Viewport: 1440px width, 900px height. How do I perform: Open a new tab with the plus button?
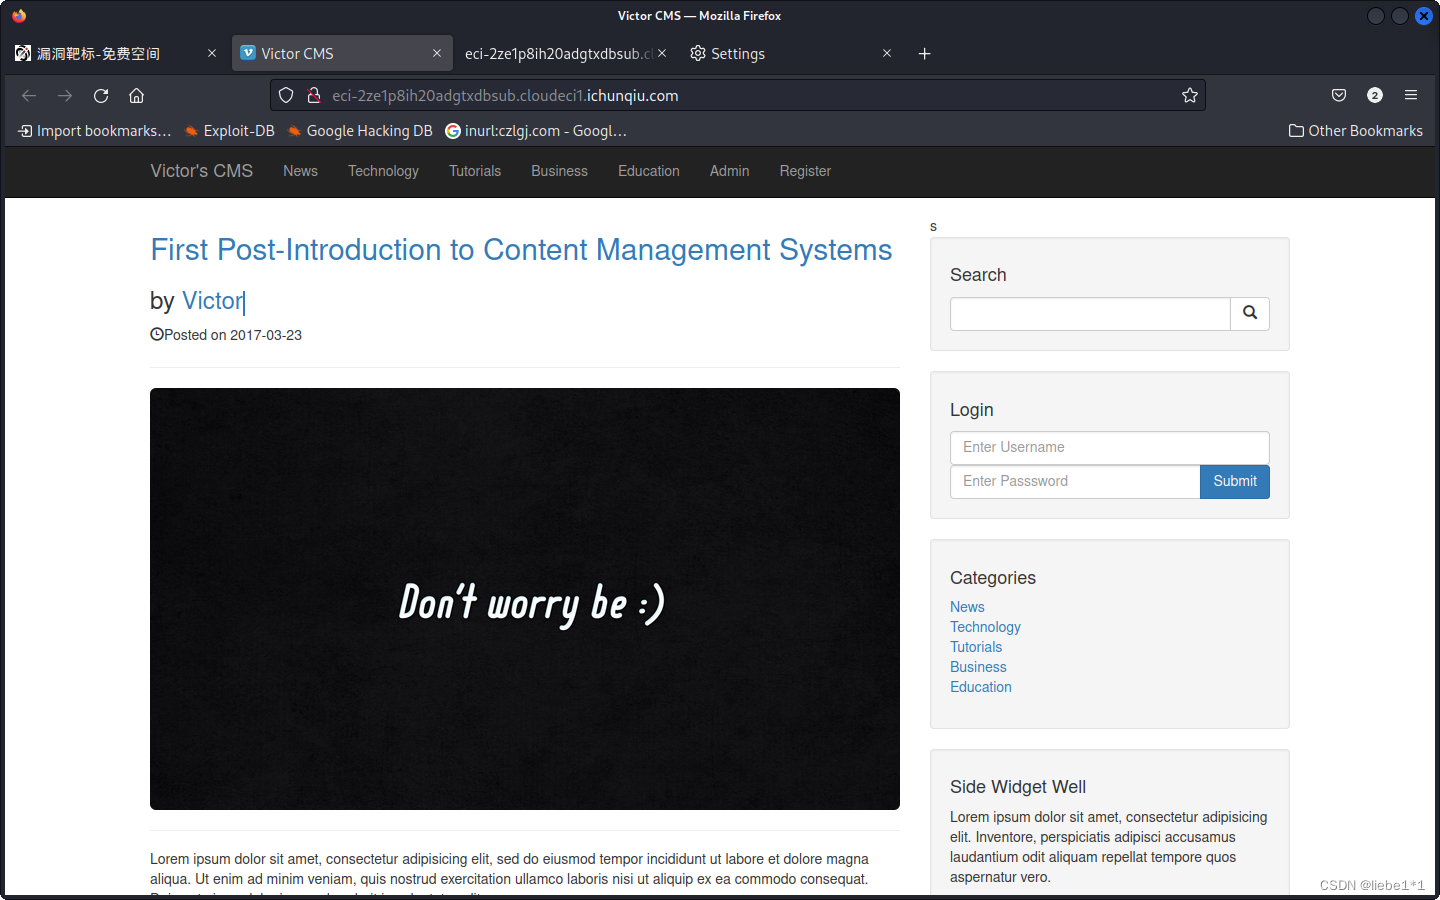pyautogui.click(x=925, y=54)
